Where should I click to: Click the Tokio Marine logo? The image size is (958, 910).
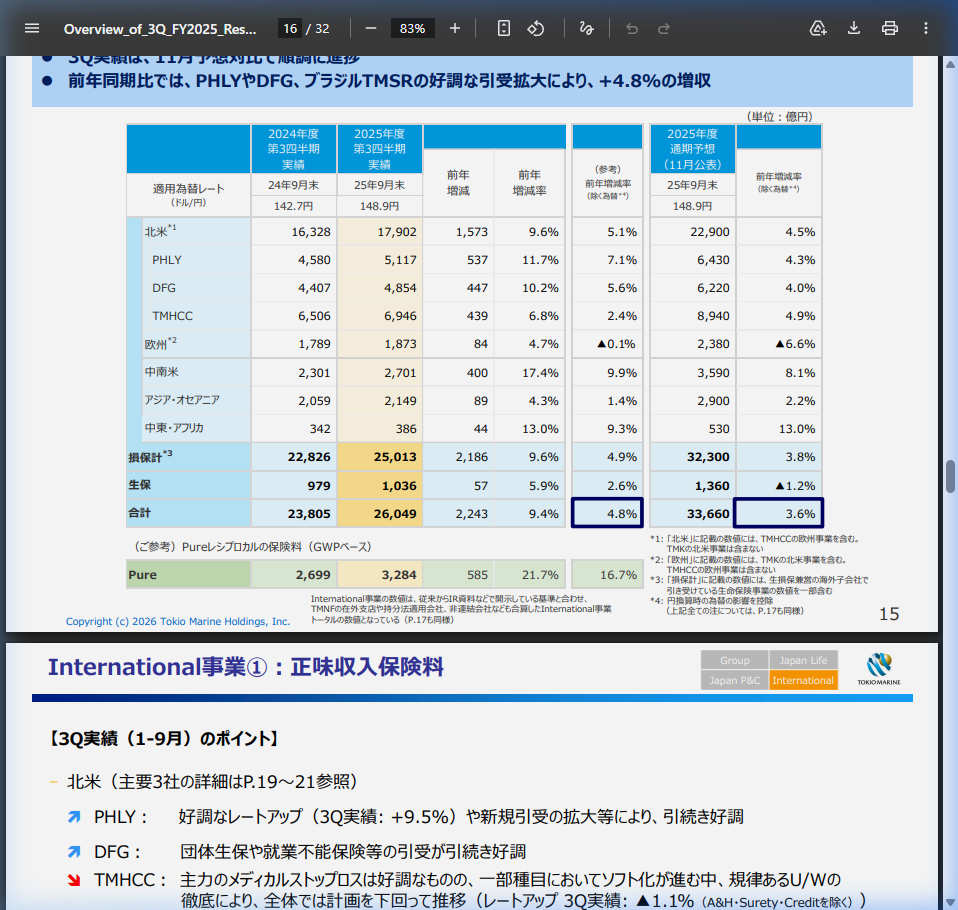(879, 669)
